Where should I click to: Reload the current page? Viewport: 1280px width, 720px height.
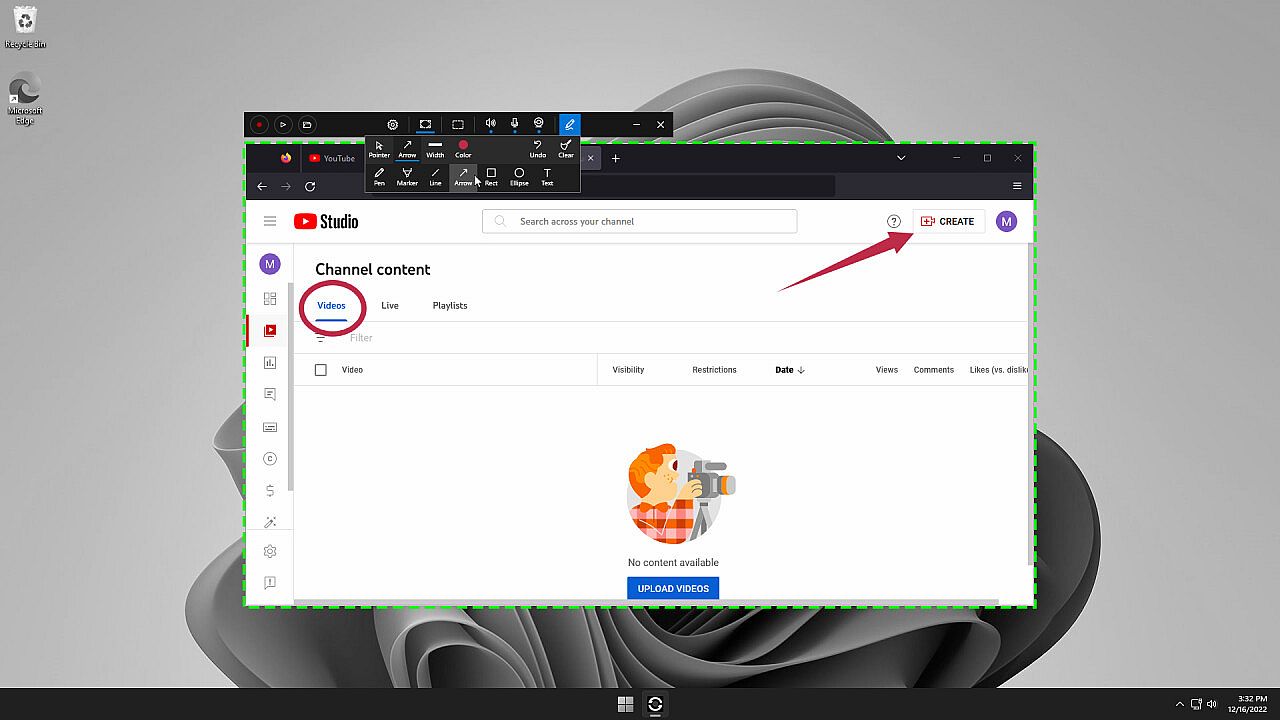click(310, 186)
